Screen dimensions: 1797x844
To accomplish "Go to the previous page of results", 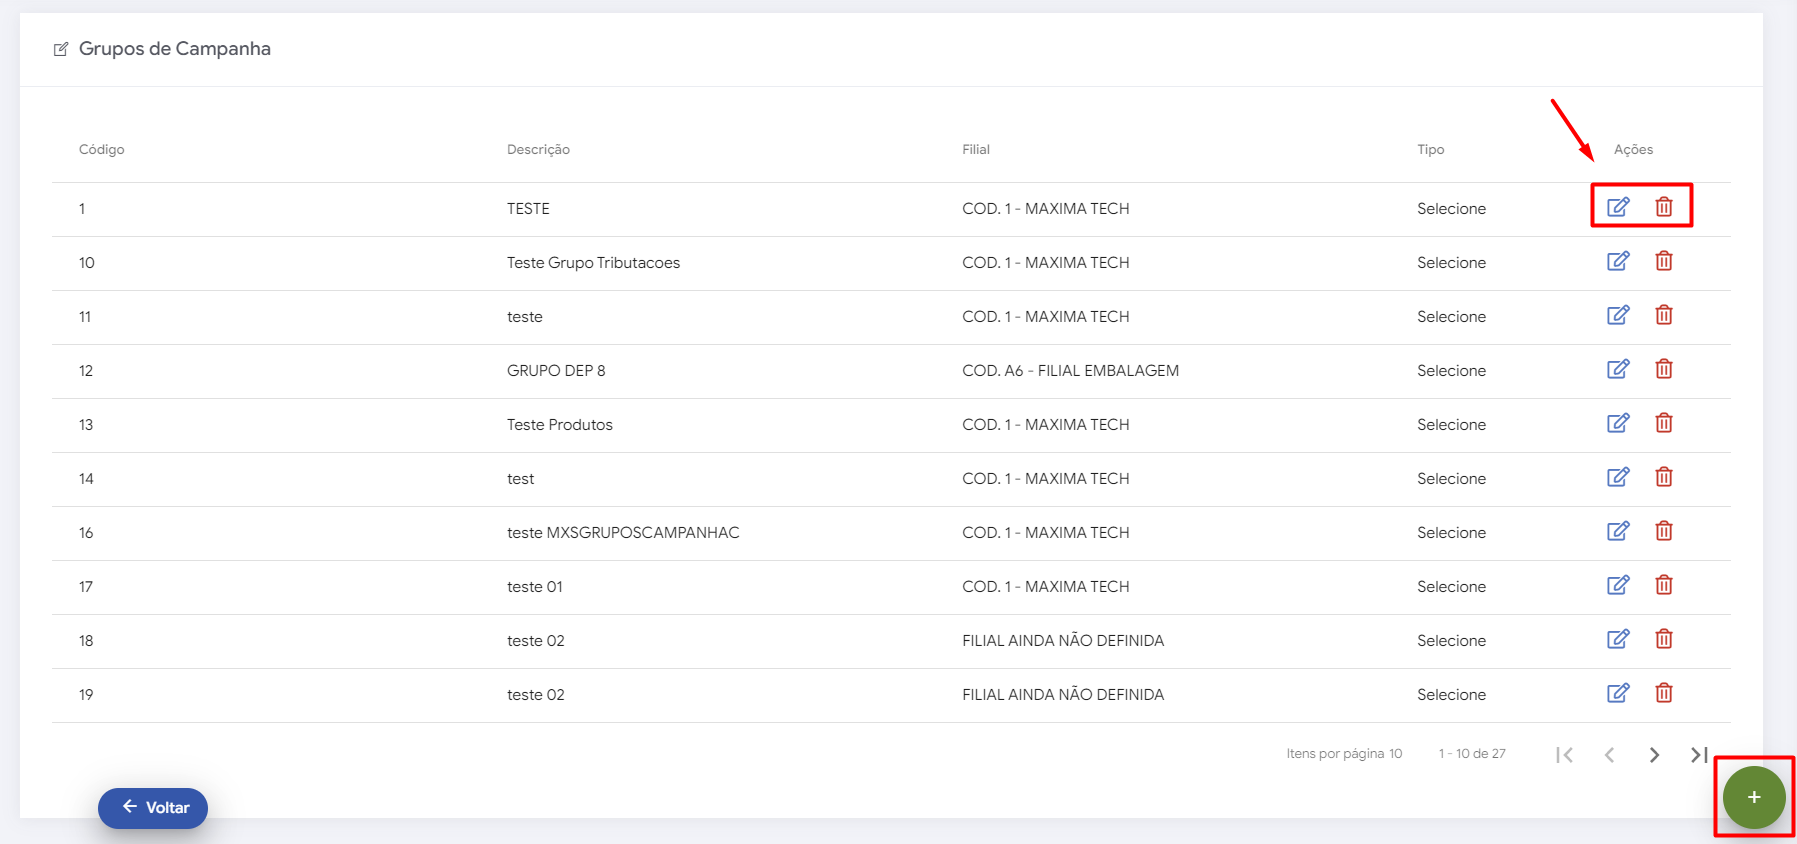I will 1609,755.
